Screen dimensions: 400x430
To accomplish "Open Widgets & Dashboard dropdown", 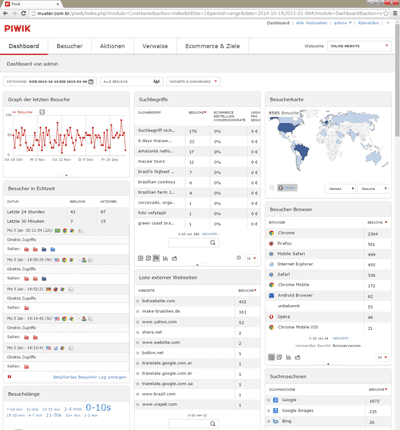I will point(193,81).
